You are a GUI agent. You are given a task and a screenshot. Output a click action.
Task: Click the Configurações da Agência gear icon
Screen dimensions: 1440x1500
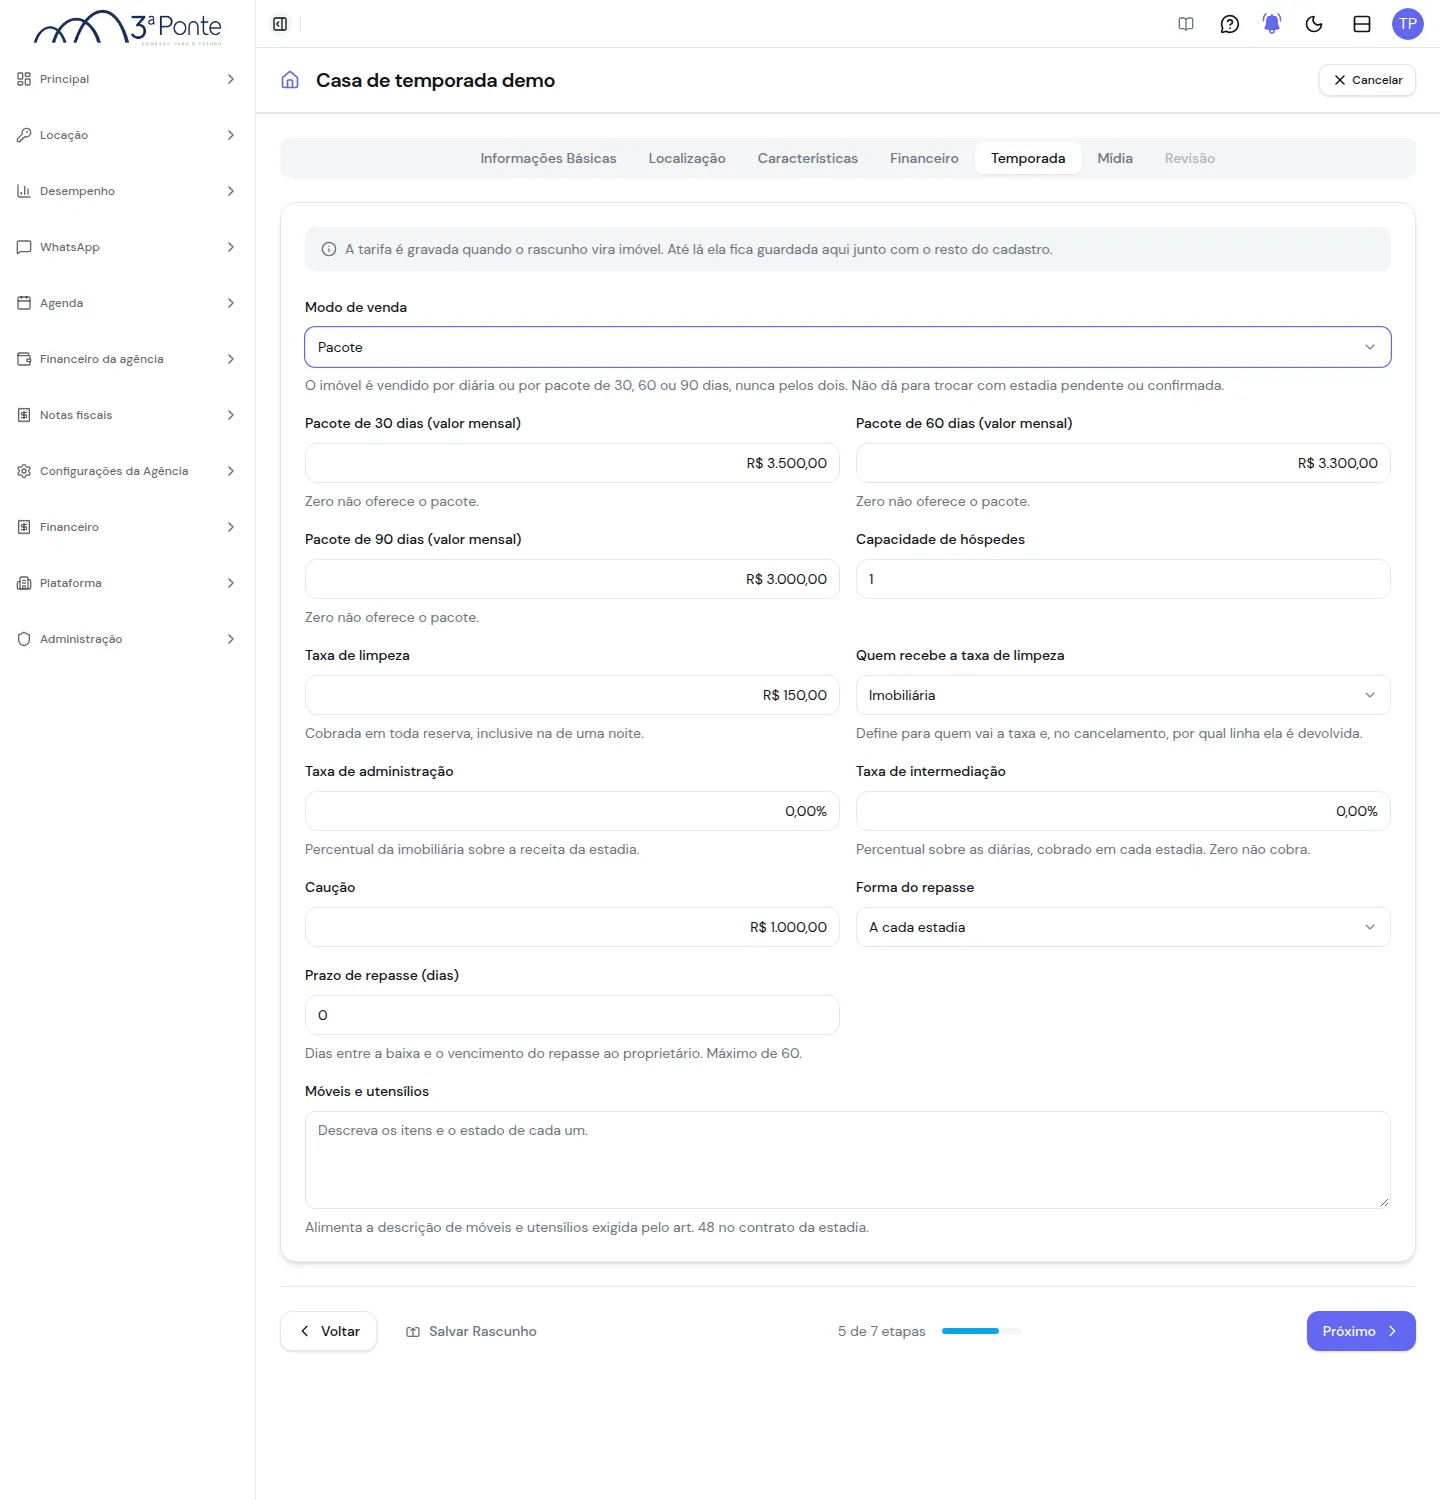24,471
